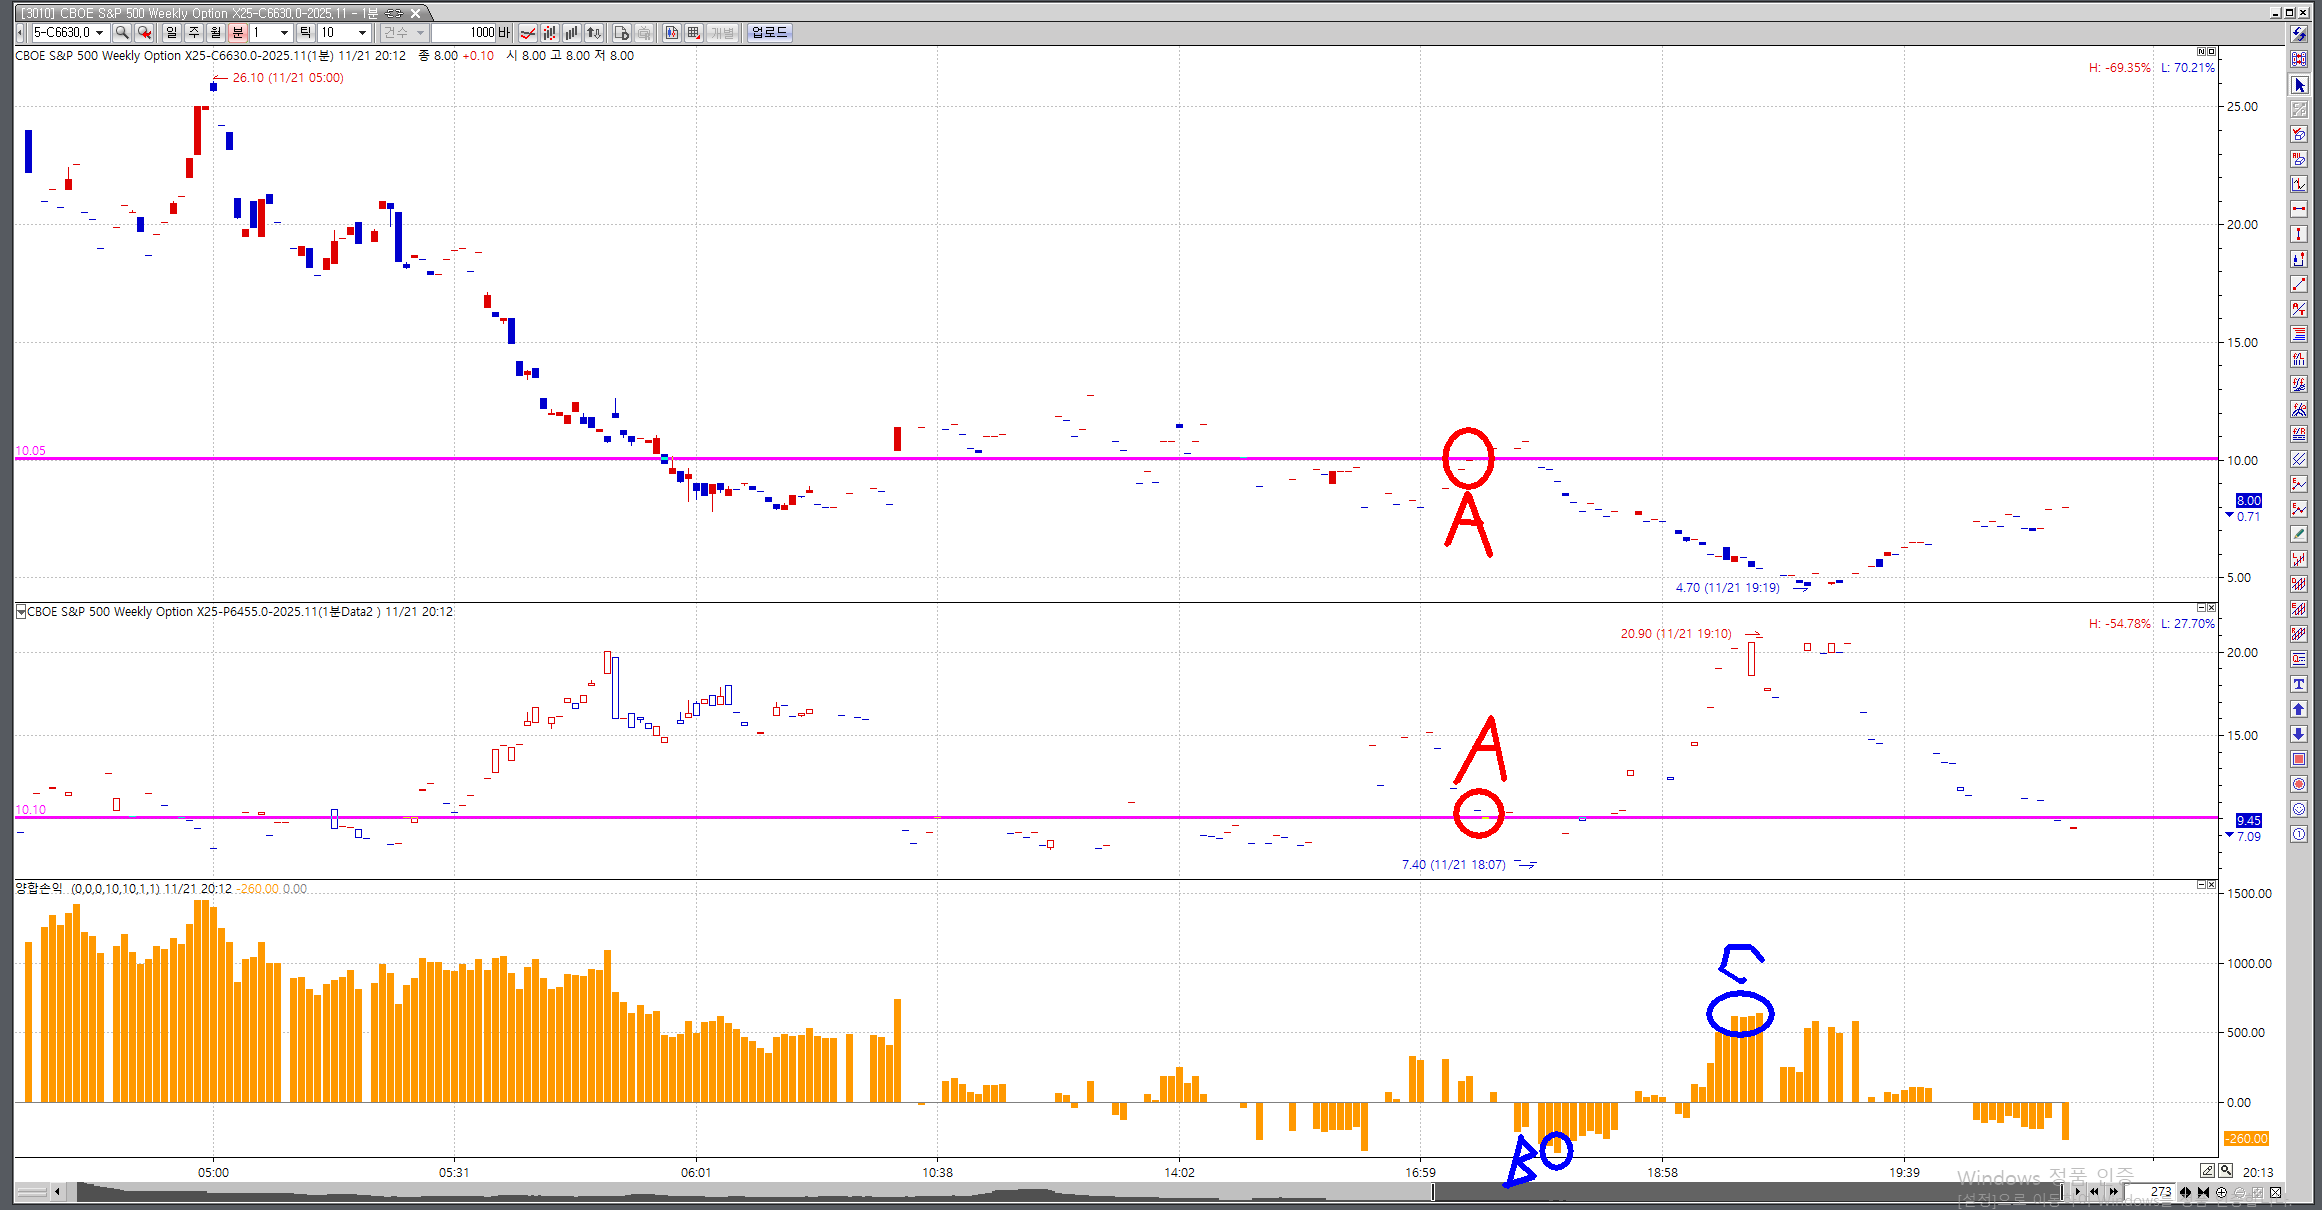Select the text T tool in right sidebar
The image size is (2322, 1210).
point(2299,684)
